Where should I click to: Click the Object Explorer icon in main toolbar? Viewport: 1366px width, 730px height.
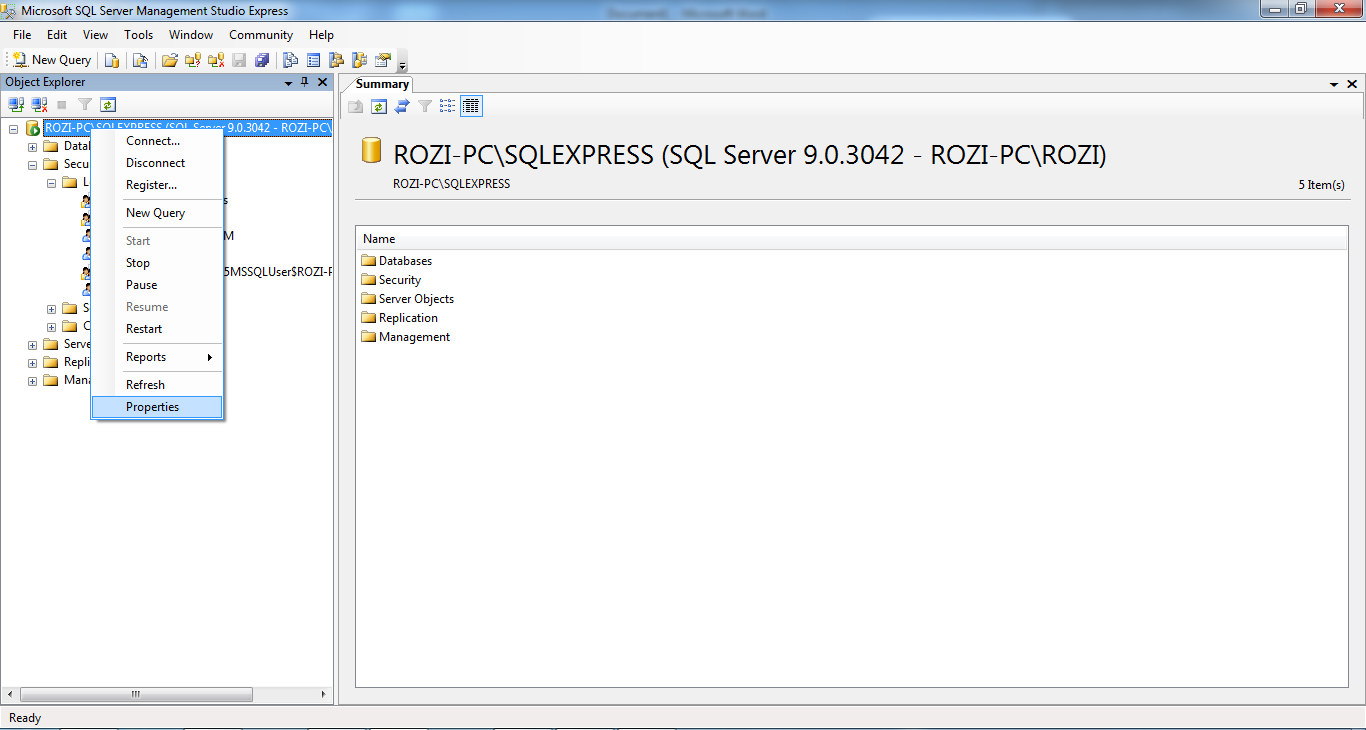tap(336, 60)
